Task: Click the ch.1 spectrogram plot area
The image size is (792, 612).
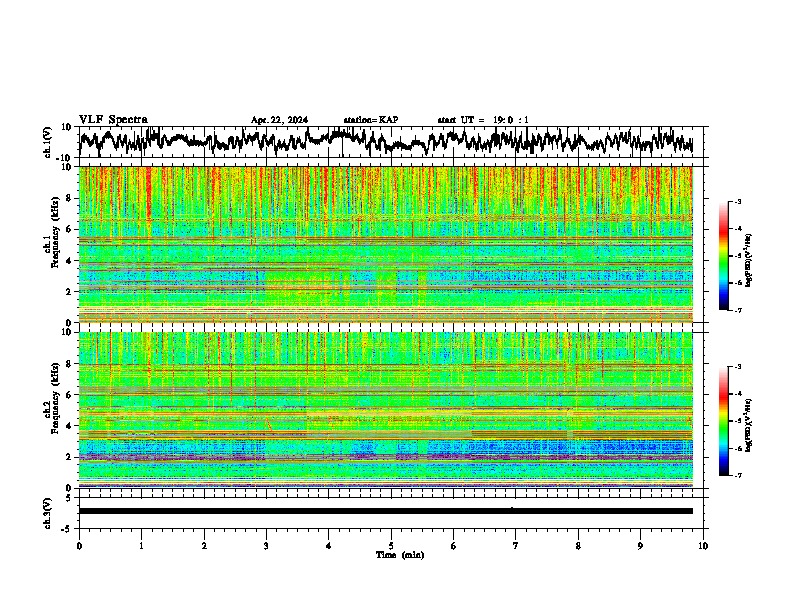Action: point(386,244)
